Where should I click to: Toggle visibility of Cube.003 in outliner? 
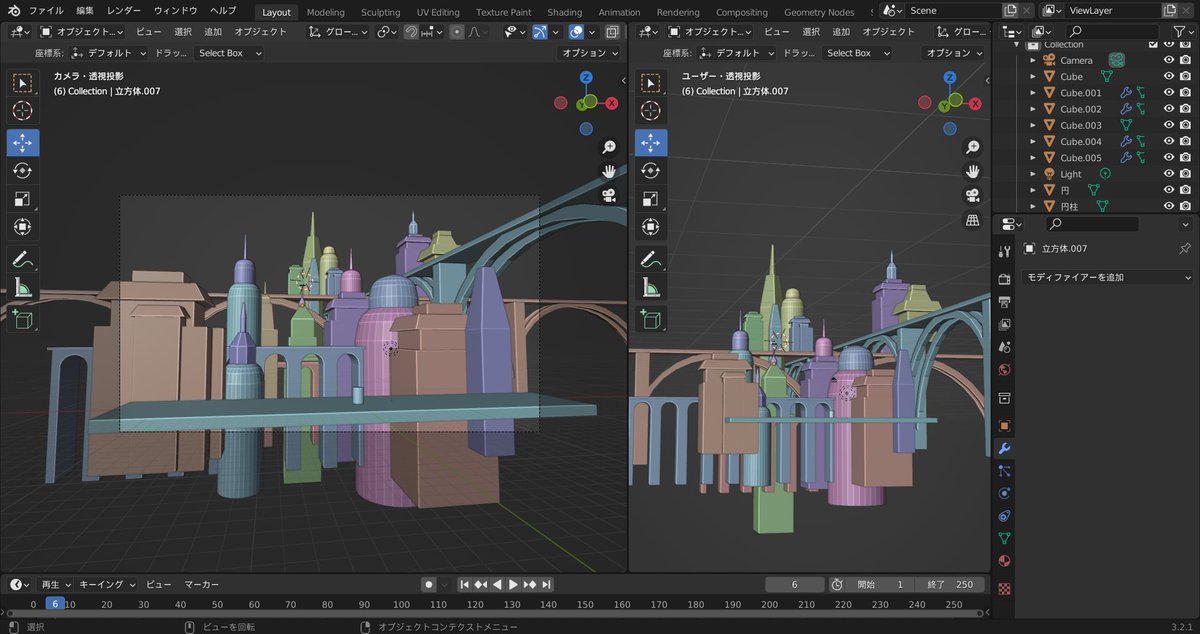(1168, 125)
